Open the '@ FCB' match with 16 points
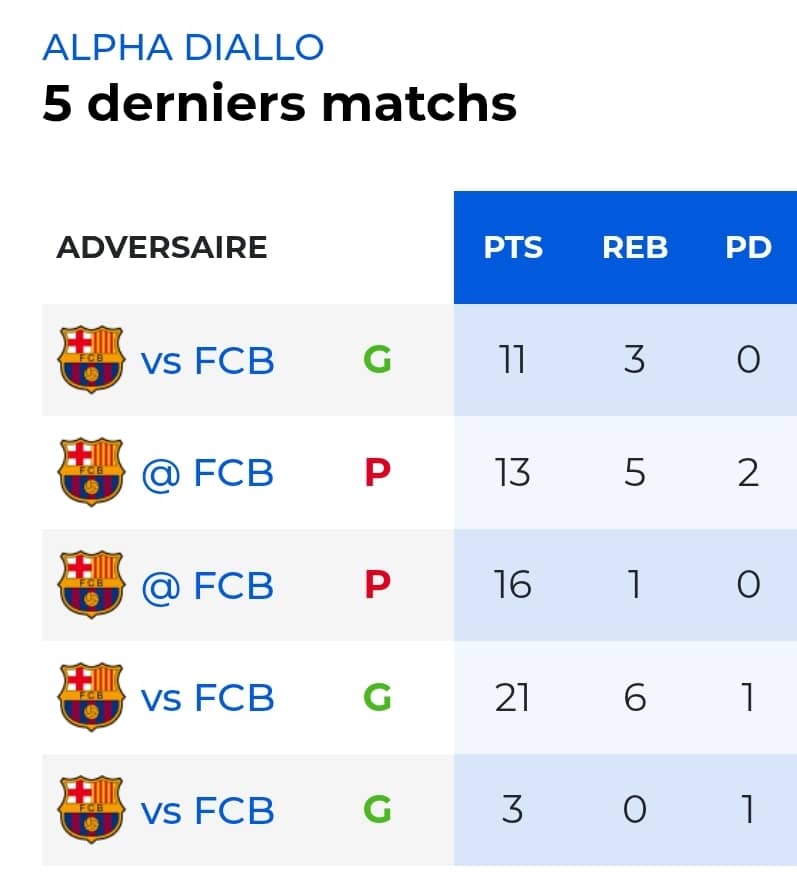797x883 pixels. (207, 586)
